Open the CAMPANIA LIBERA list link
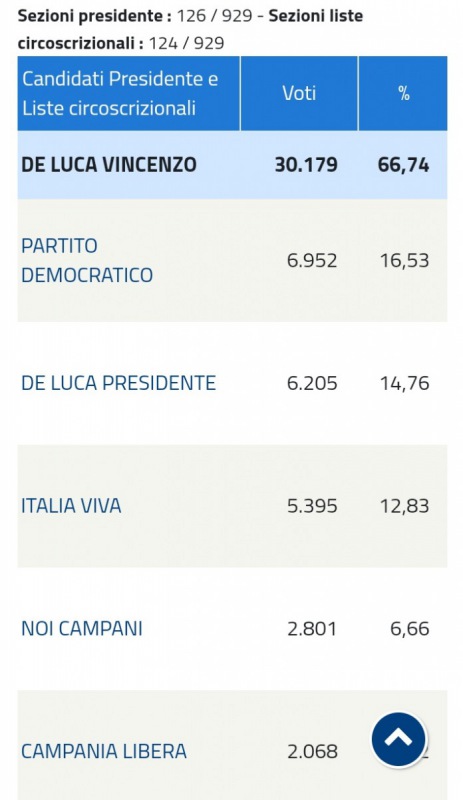 tap(104, 752)
